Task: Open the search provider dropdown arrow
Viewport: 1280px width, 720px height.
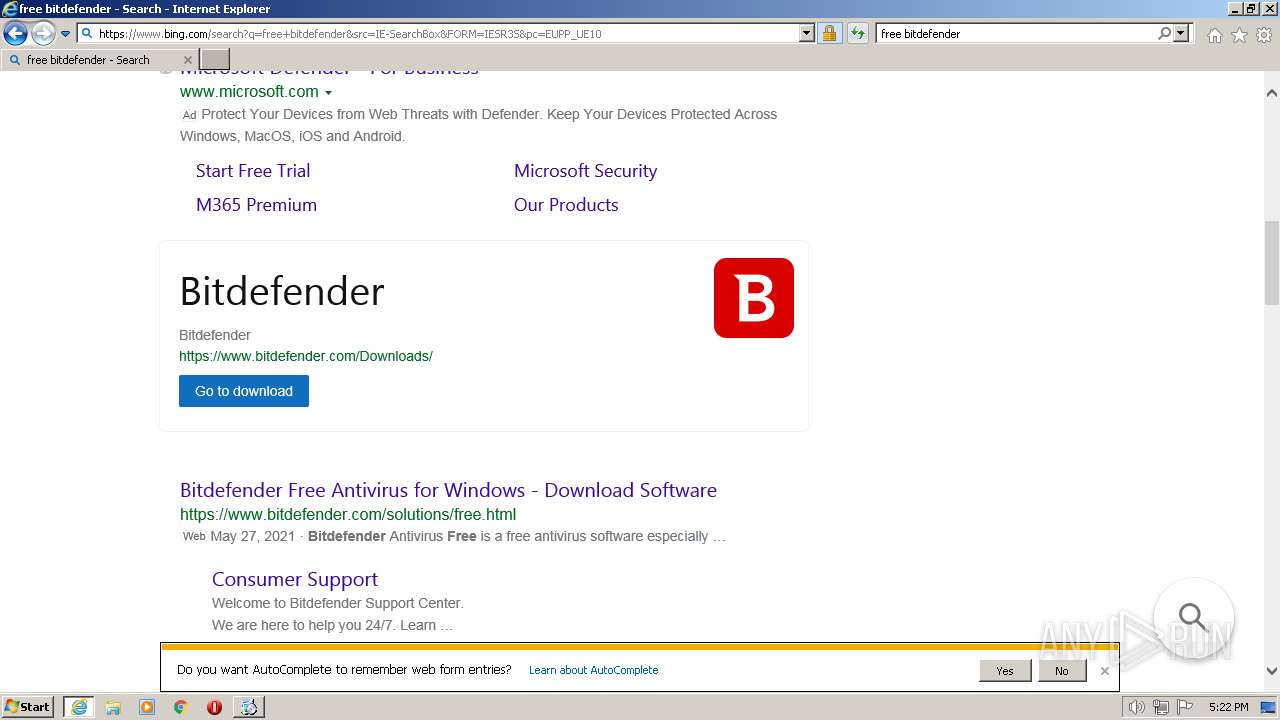Action: point(1181,33)
